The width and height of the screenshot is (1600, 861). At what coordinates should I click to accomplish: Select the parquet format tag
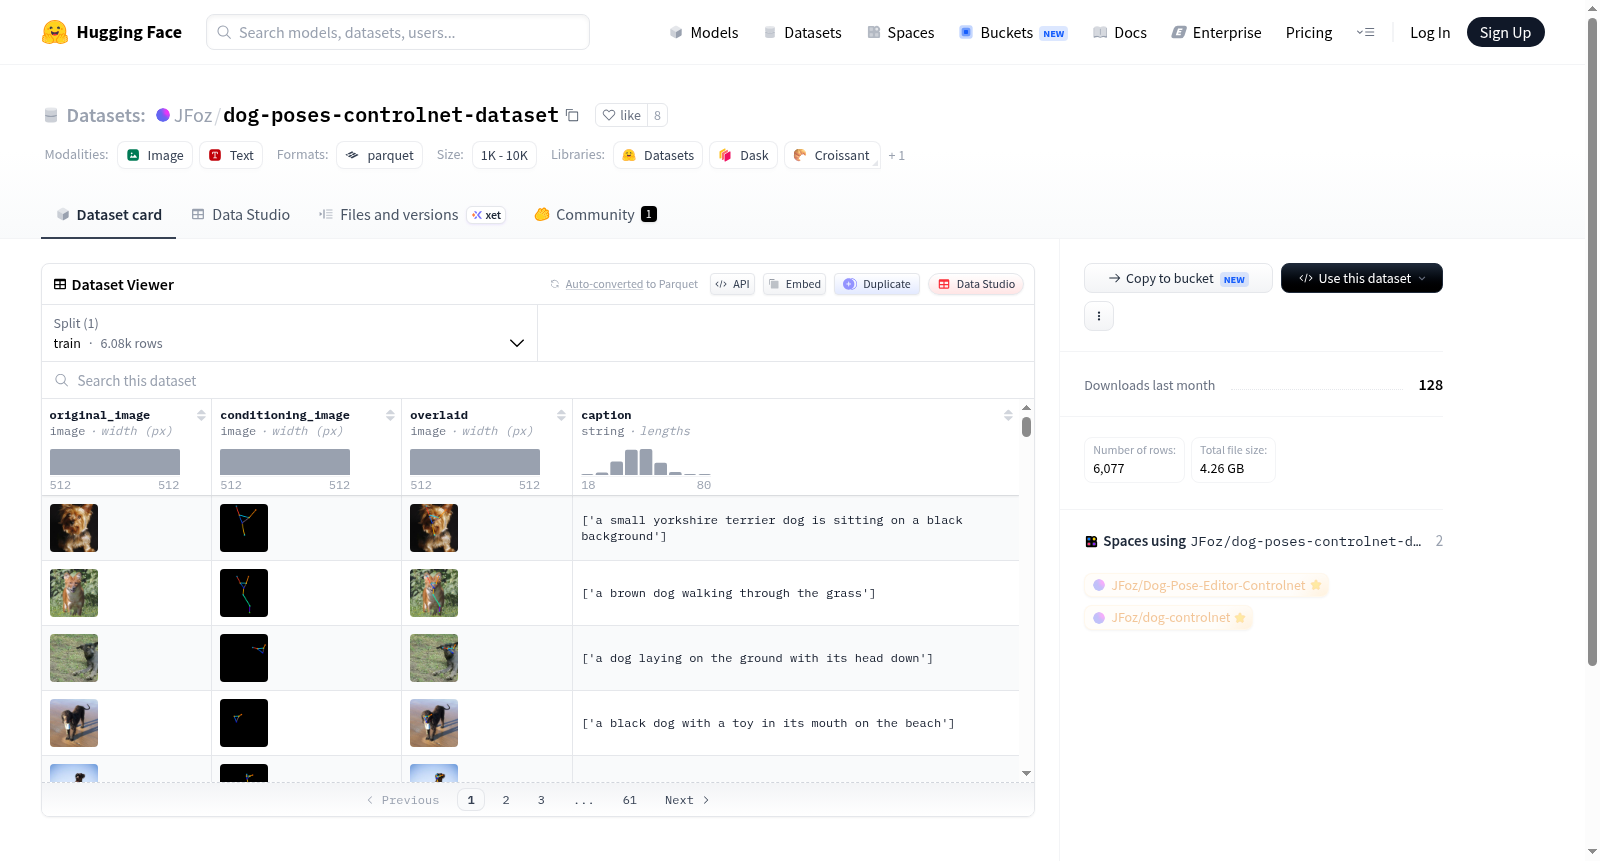pos(380,155)
